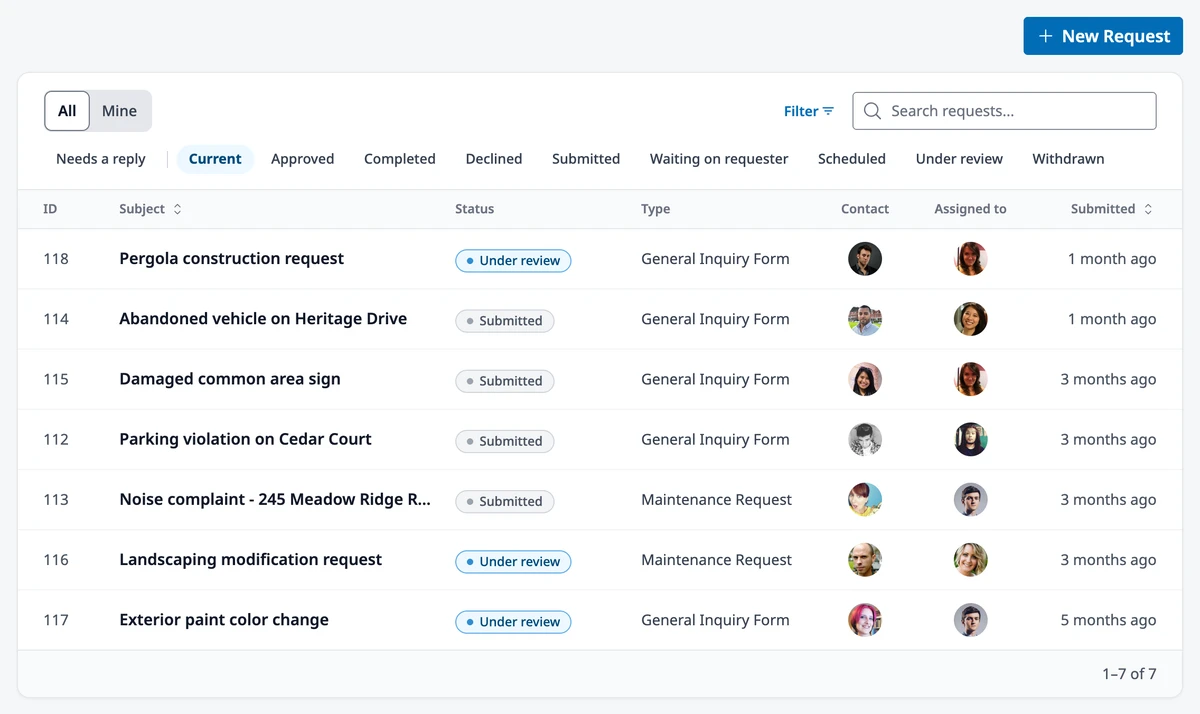1200x714 pixels.
Task: Click contact avatar for Parking violation row
Action: point(865,439)
